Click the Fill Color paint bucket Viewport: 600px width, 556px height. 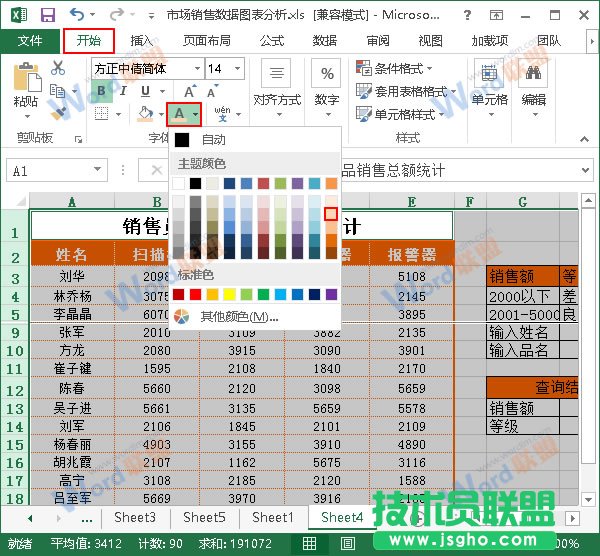coord(145,114)
